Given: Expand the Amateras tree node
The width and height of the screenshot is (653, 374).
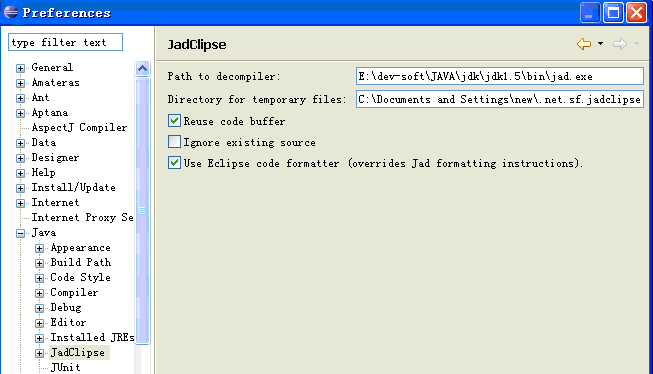Looking at the screenshot, I should tap(20, 83).
